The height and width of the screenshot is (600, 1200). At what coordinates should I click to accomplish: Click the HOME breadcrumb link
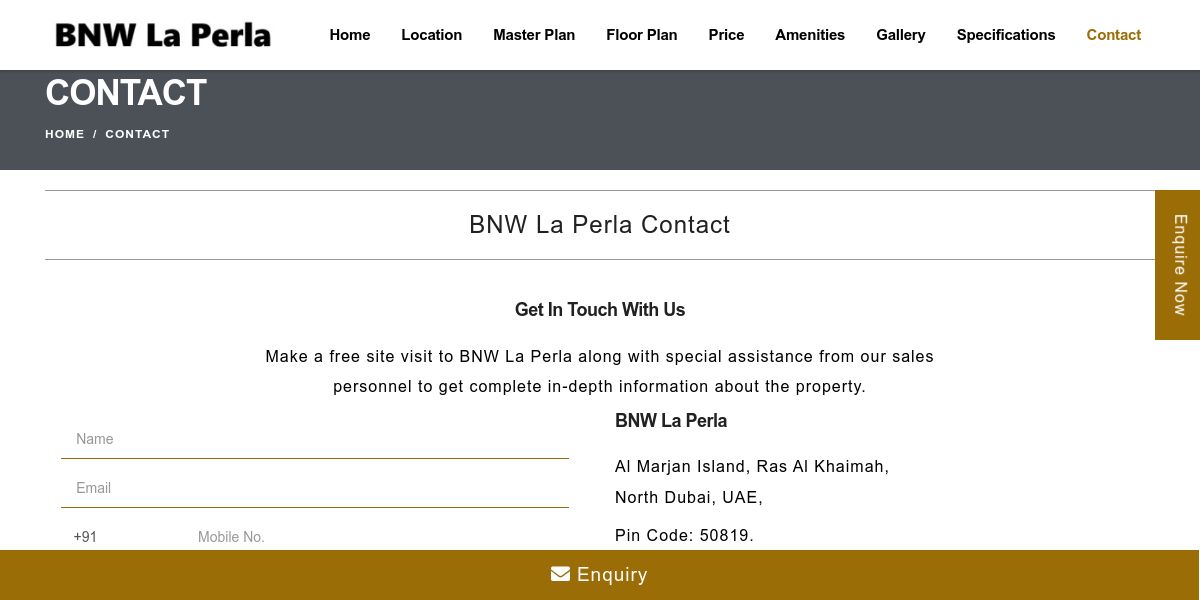[65, 134]
